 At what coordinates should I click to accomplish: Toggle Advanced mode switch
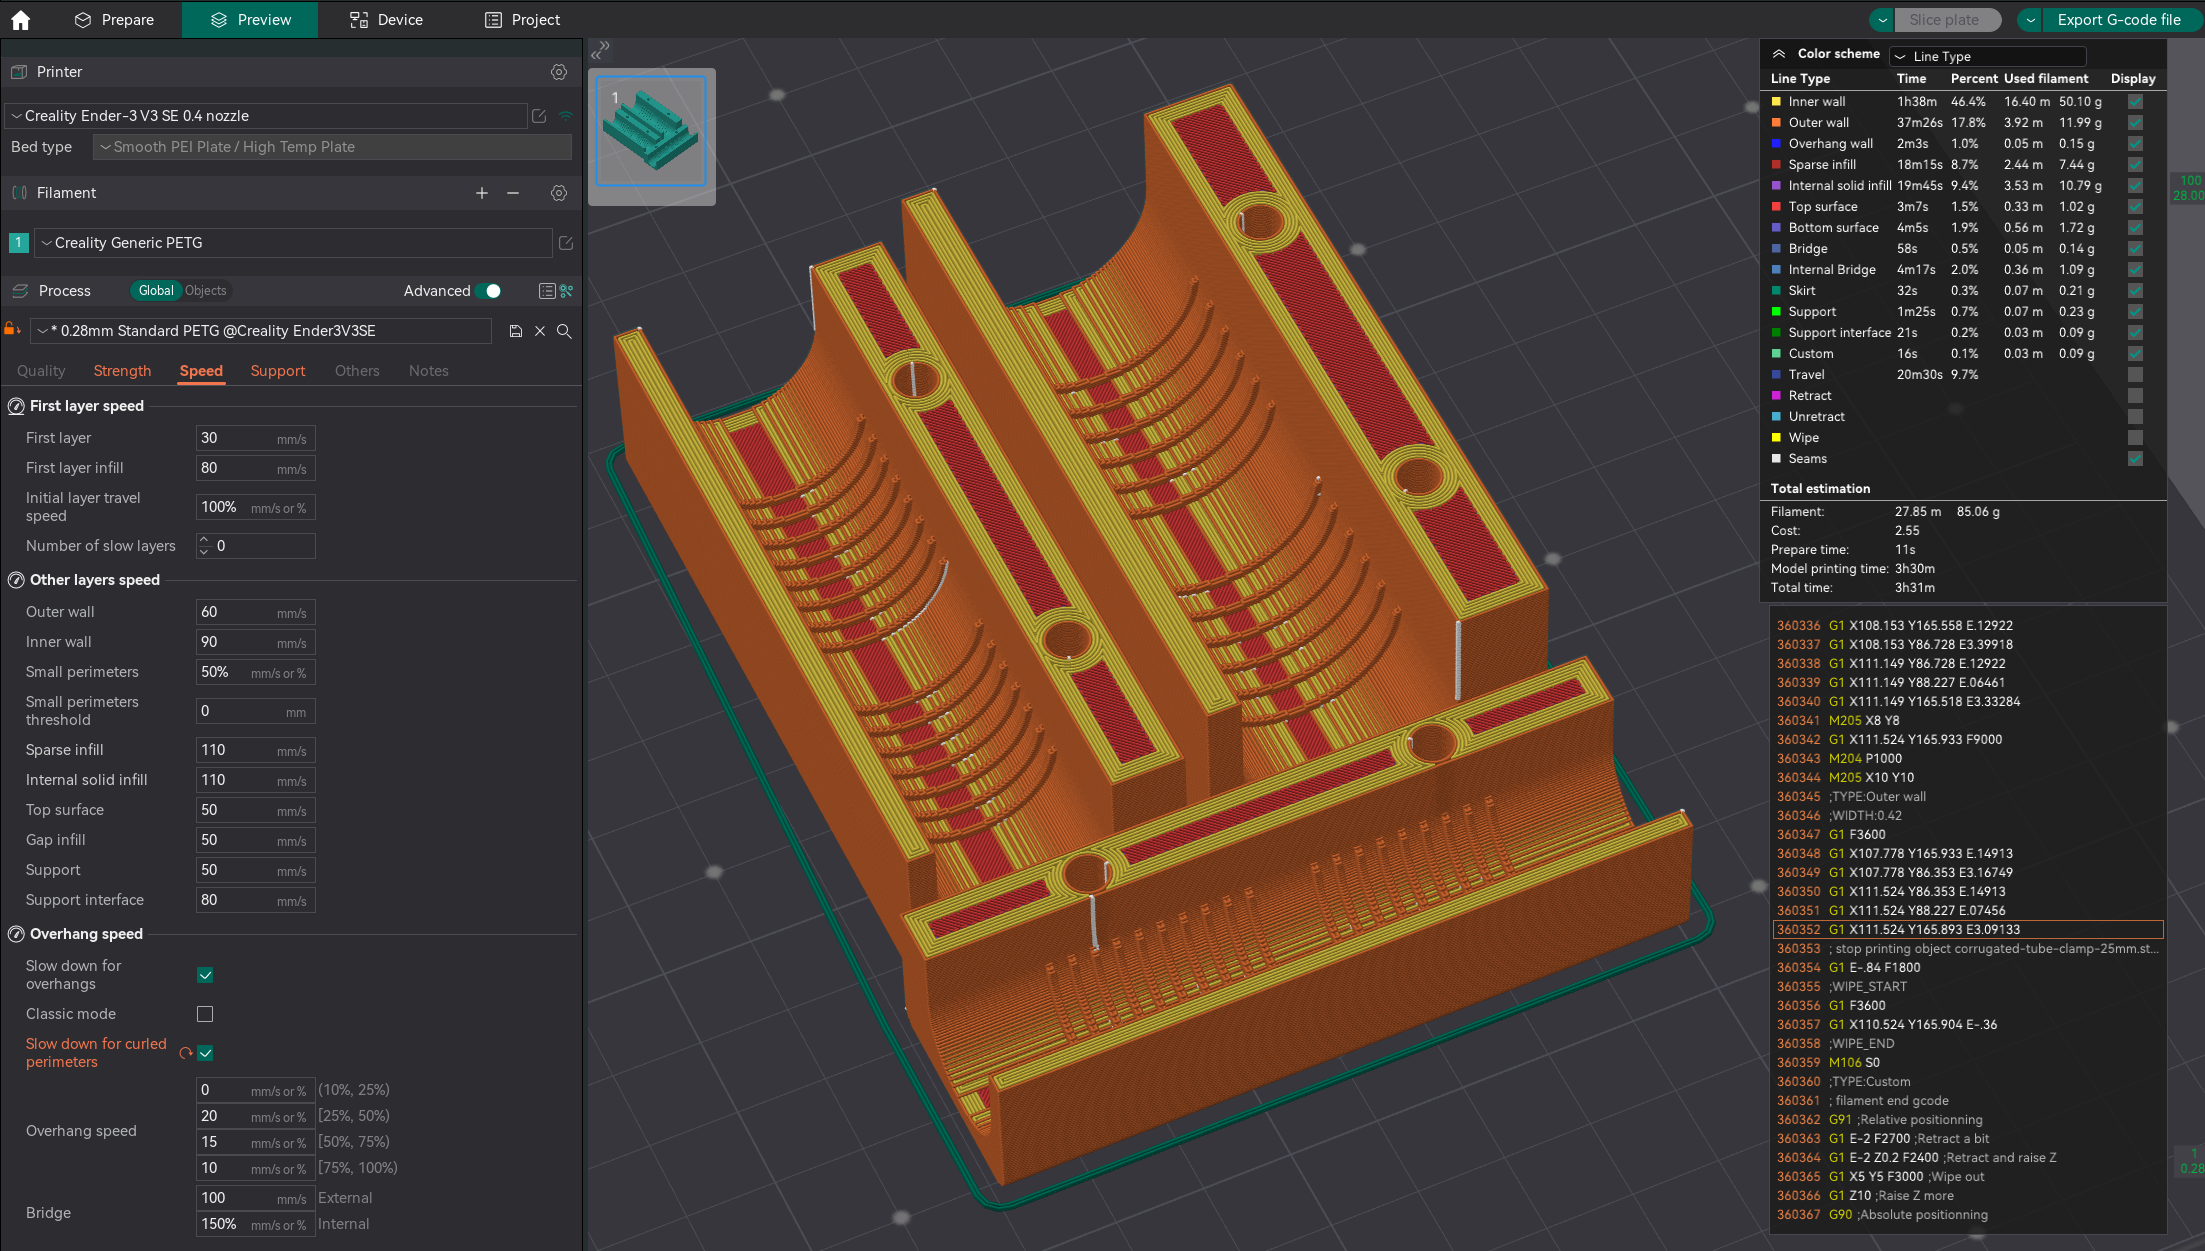488,291
